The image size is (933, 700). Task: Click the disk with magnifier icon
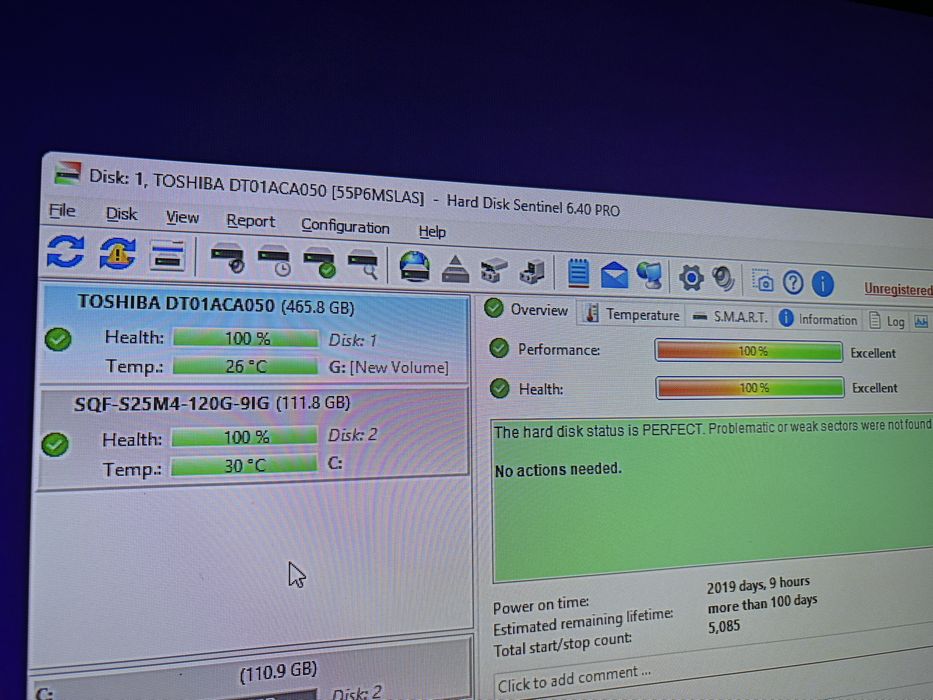tap(363, 265)
